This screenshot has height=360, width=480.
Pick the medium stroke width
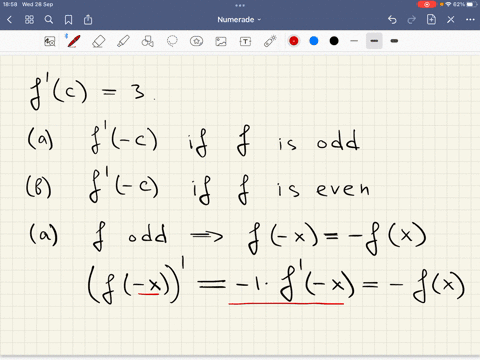(x=374, y=41)
